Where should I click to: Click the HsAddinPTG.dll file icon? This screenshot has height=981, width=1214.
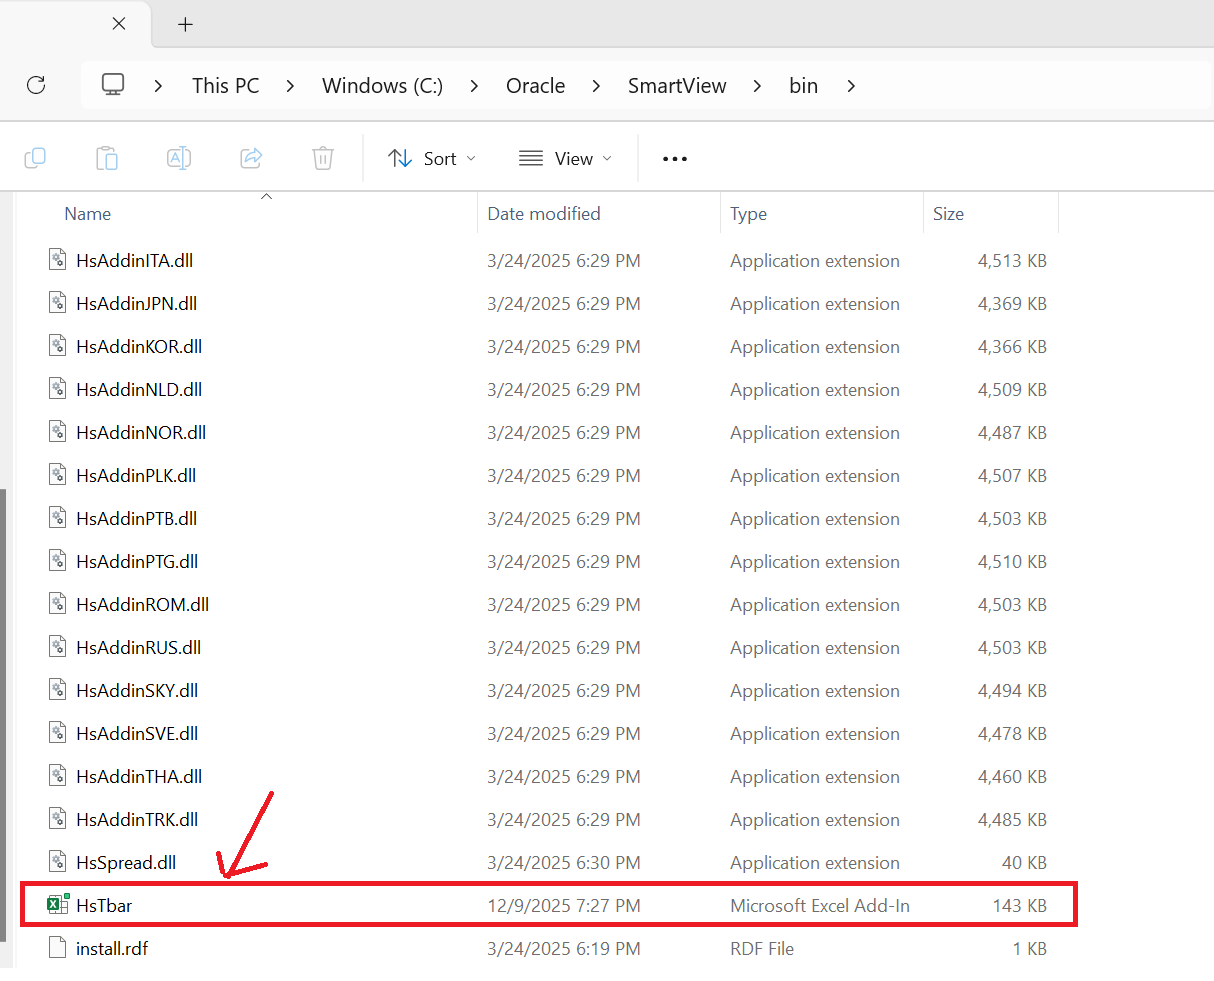pyautogui.click(x=58, y=561)
